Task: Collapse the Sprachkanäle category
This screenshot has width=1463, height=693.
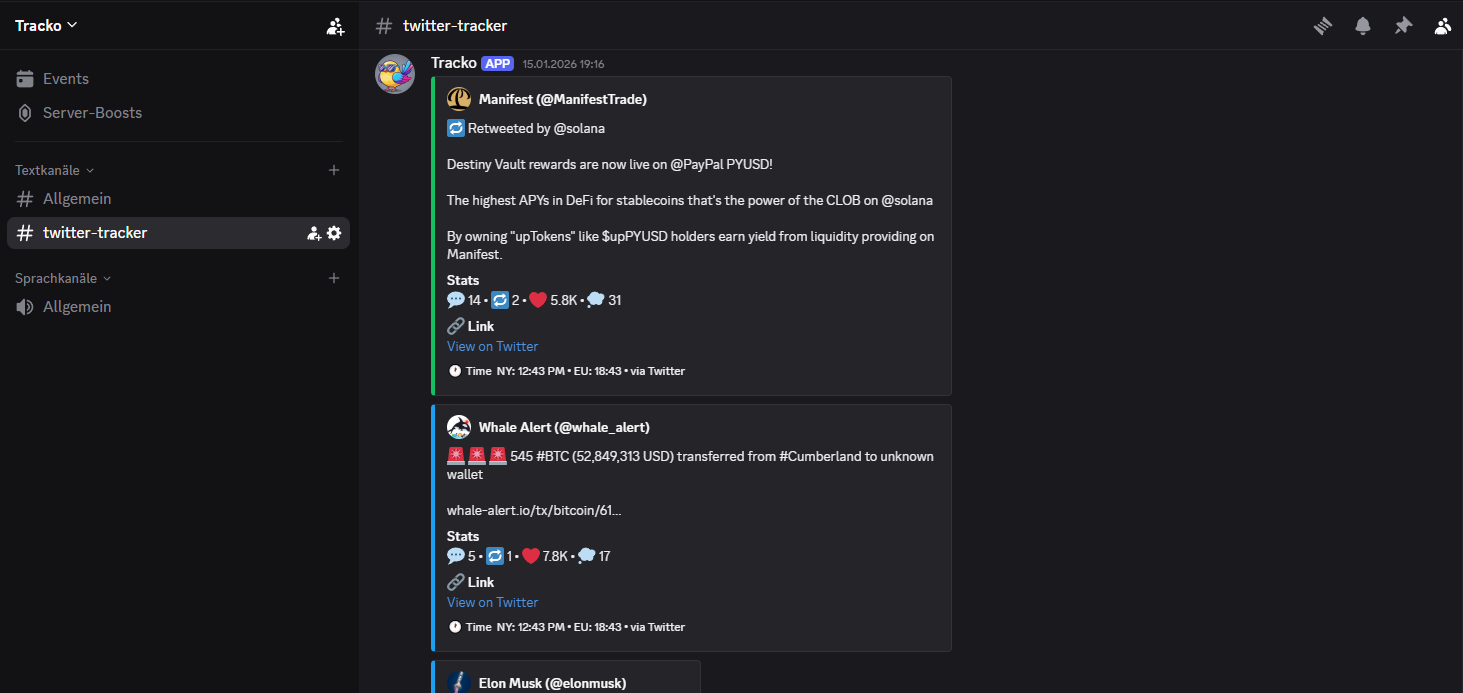Action: pos(63,278)
